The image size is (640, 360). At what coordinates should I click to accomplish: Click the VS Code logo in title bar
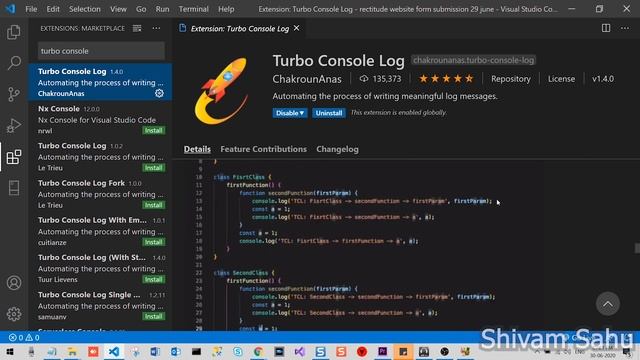(10, 9)
